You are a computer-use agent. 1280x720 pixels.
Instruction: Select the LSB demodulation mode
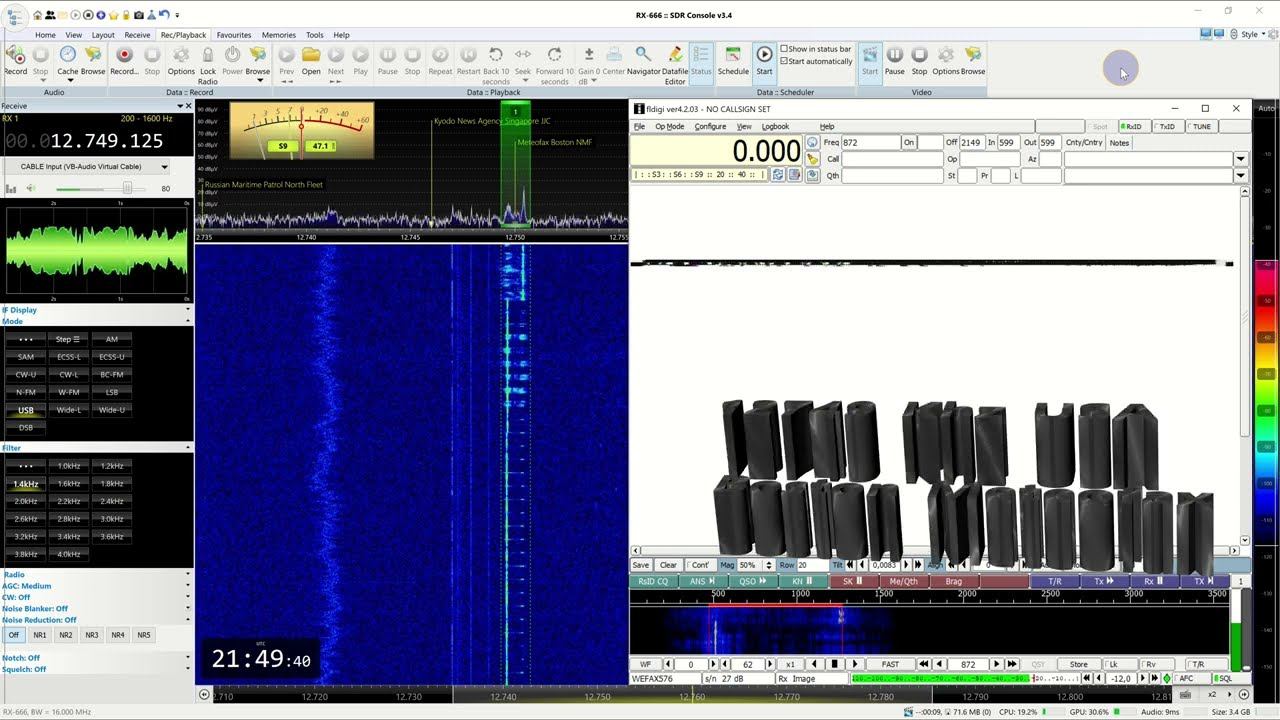pos(112,392)
